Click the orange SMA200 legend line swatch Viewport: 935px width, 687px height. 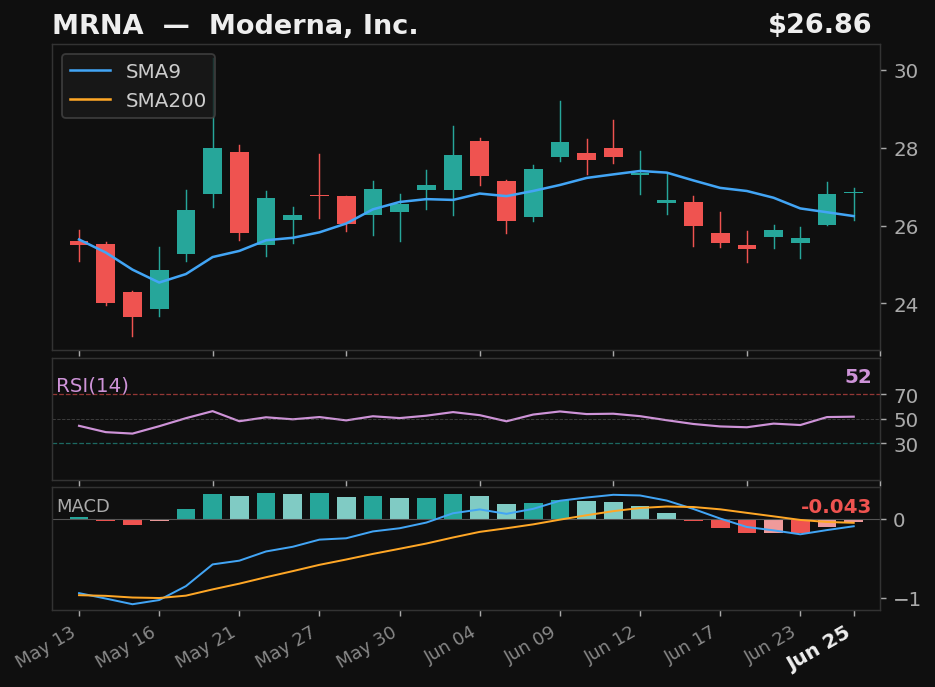[x=91, y=100]
